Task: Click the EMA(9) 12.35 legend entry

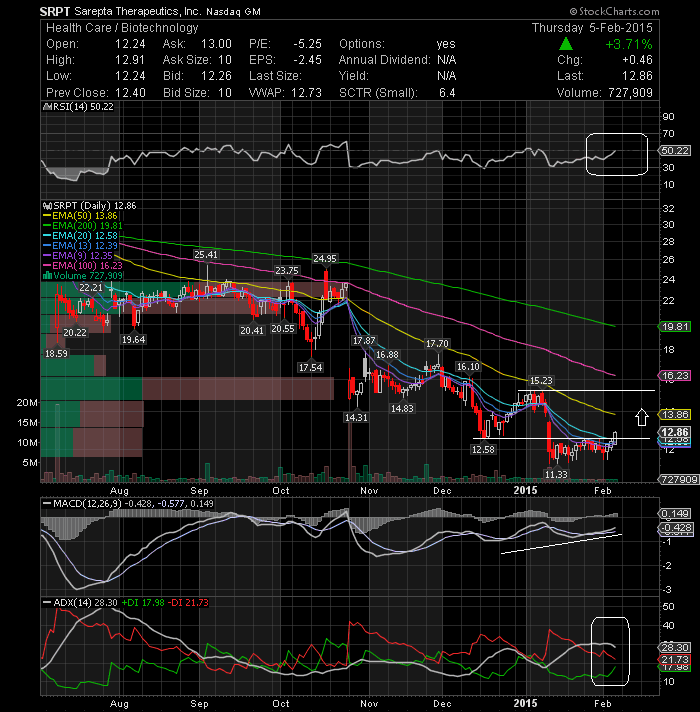Action: [78, 256]
